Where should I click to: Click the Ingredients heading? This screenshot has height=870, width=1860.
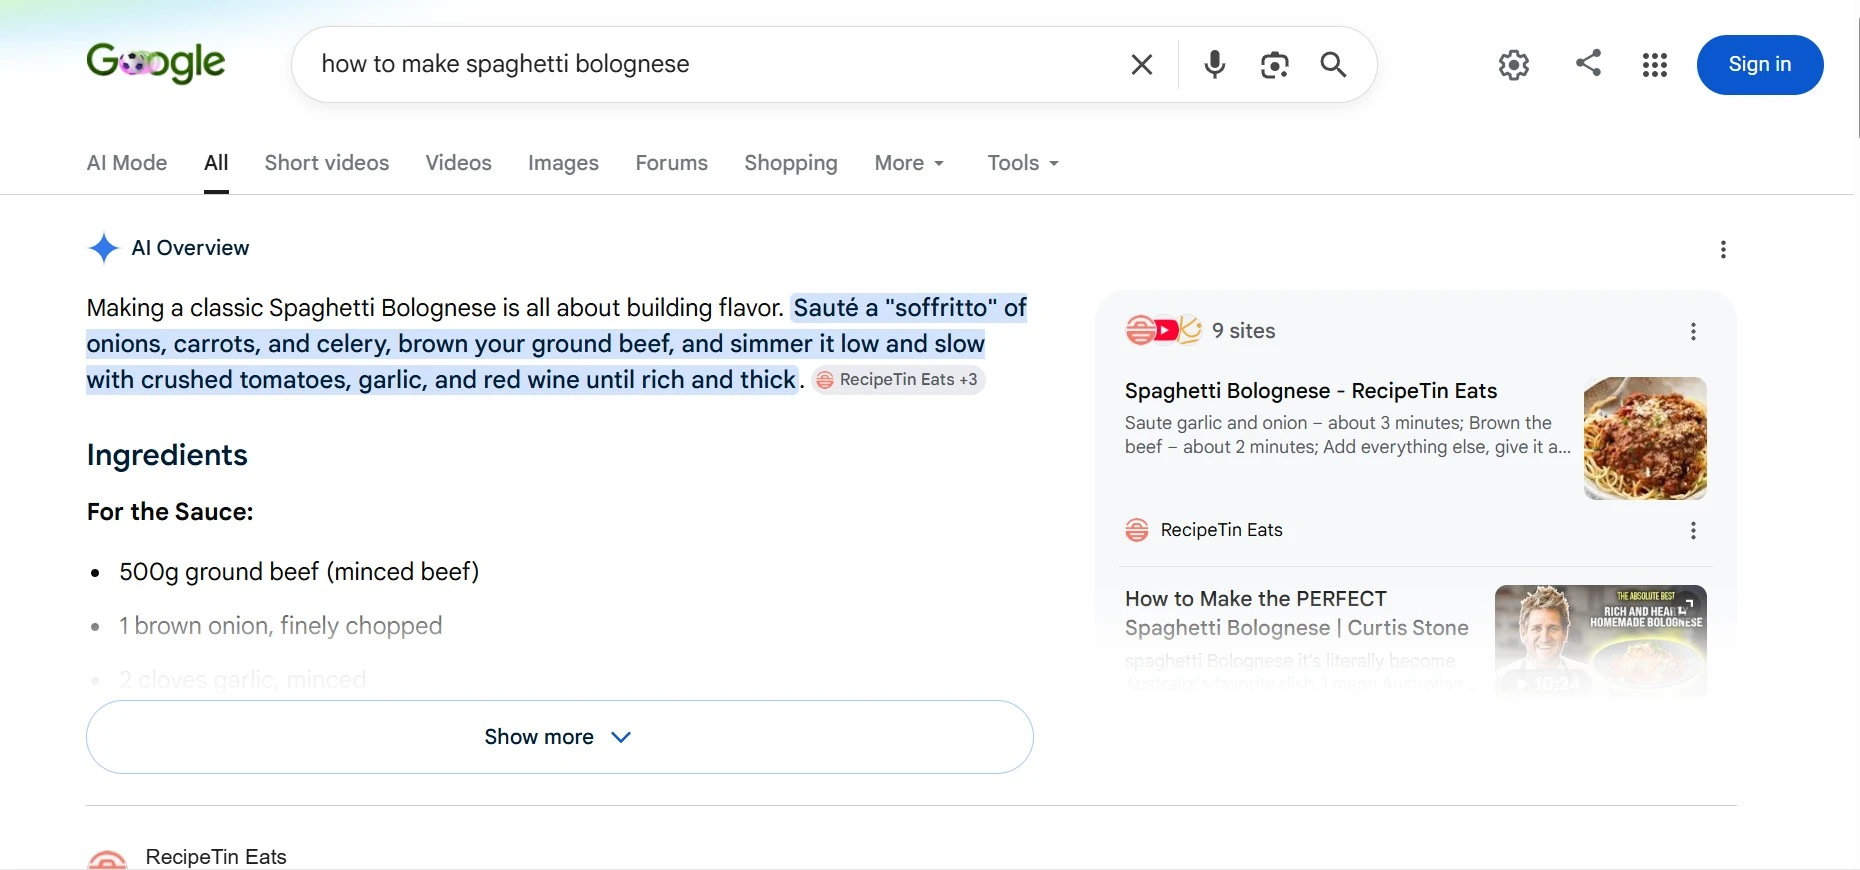tap(167, 455)
